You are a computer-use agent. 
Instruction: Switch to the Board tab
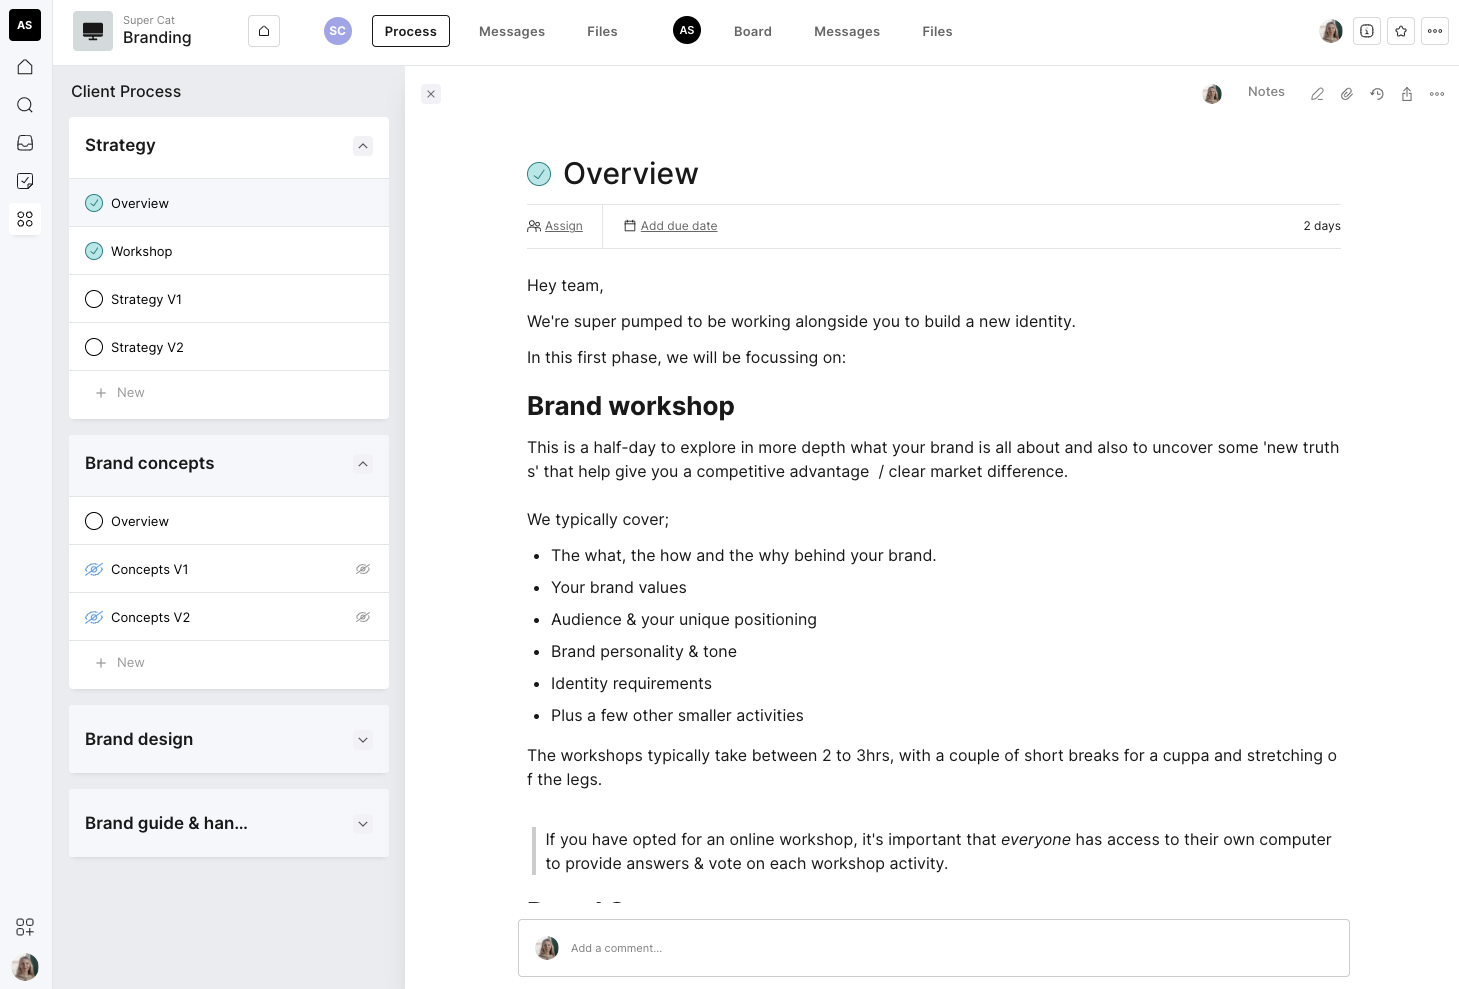[753, 31]
